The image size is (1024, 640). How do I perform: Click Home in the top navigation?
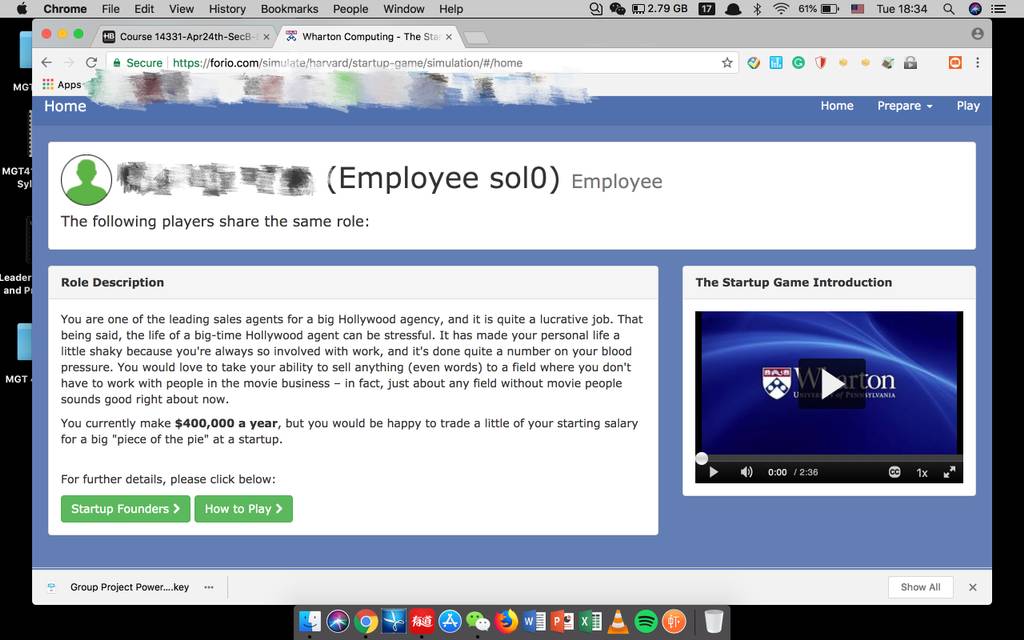837,106
